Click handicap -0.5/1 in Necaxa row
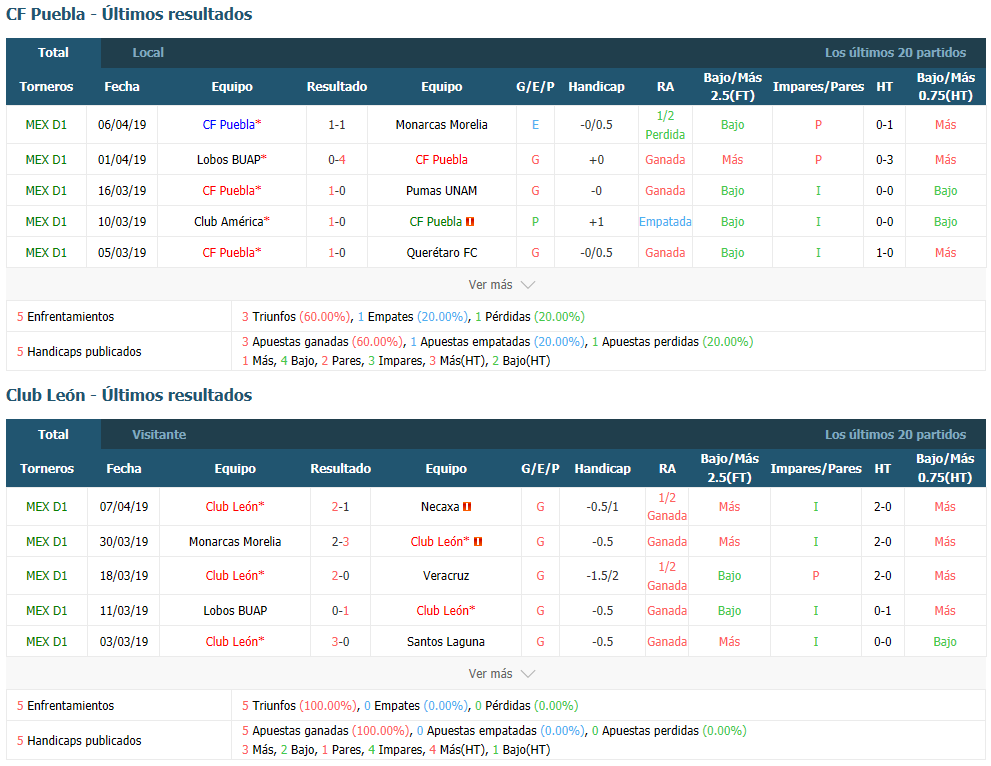 pos(602,507)
